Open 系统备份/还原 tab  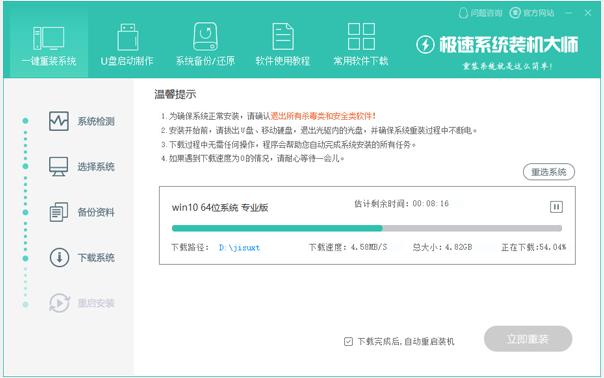(205, 44)
